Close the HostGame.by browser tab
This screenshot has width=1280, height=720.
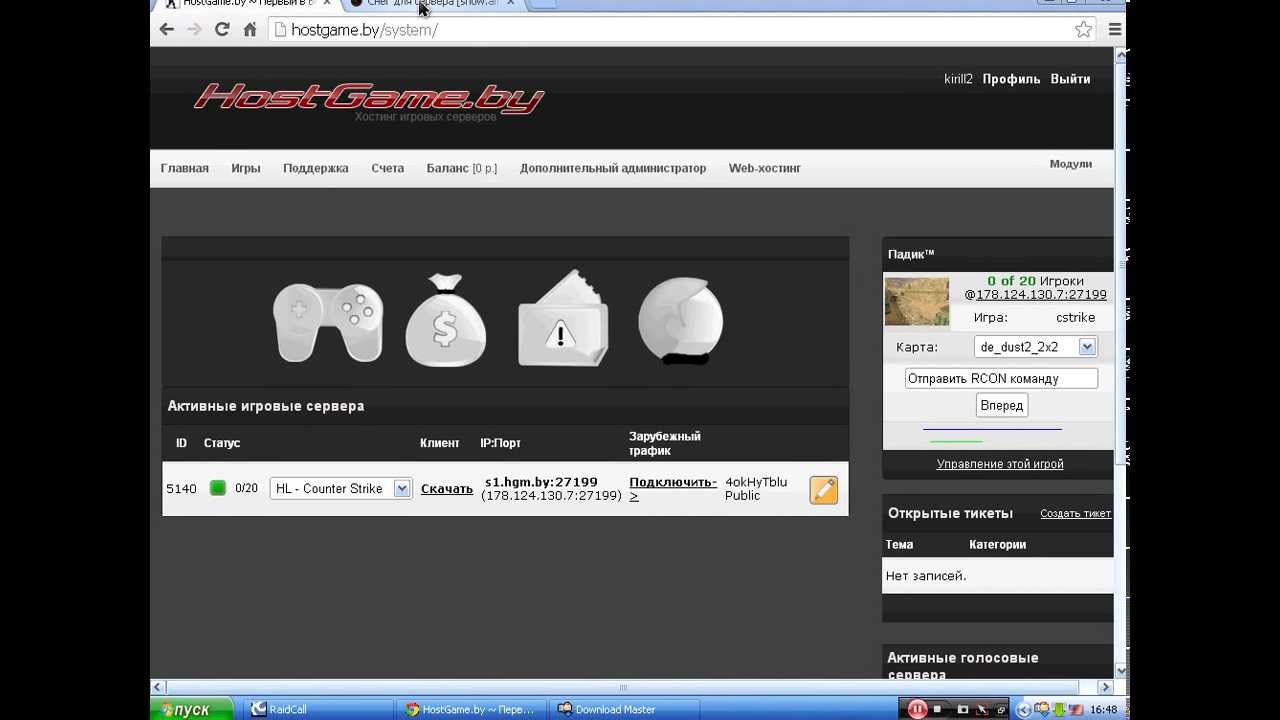[x=326, y=4]
